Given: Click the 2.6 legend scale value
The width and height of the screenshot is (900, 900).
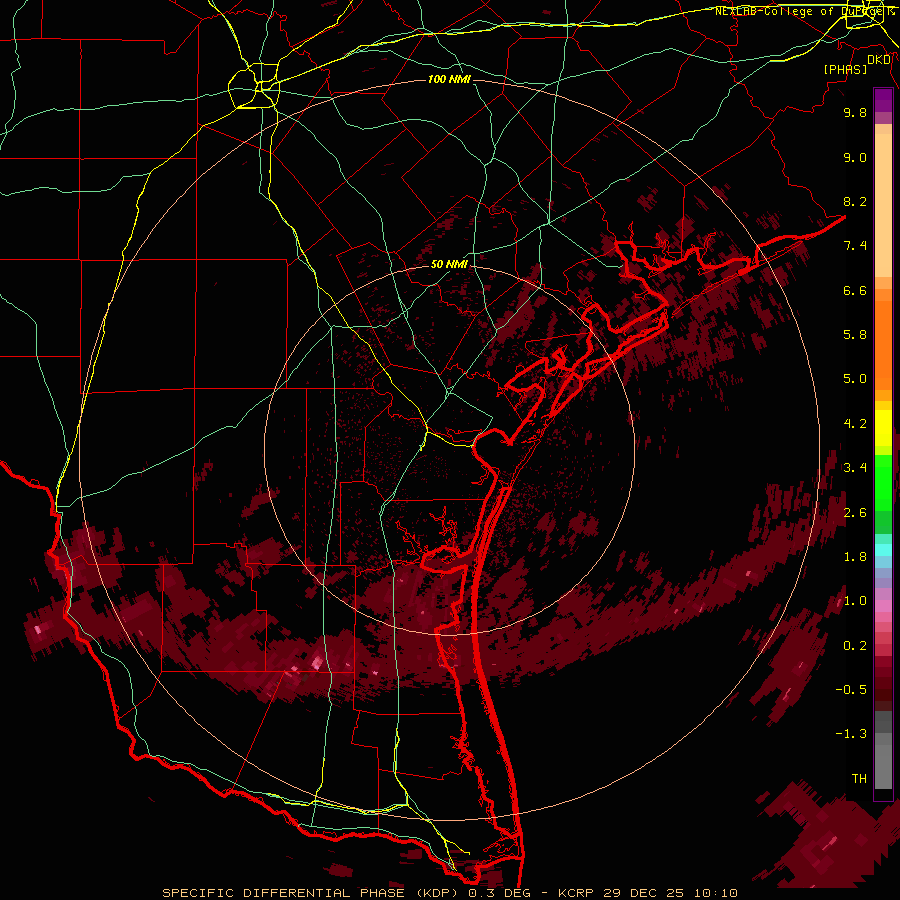Looking at the screenshot, I should (855, 513).
